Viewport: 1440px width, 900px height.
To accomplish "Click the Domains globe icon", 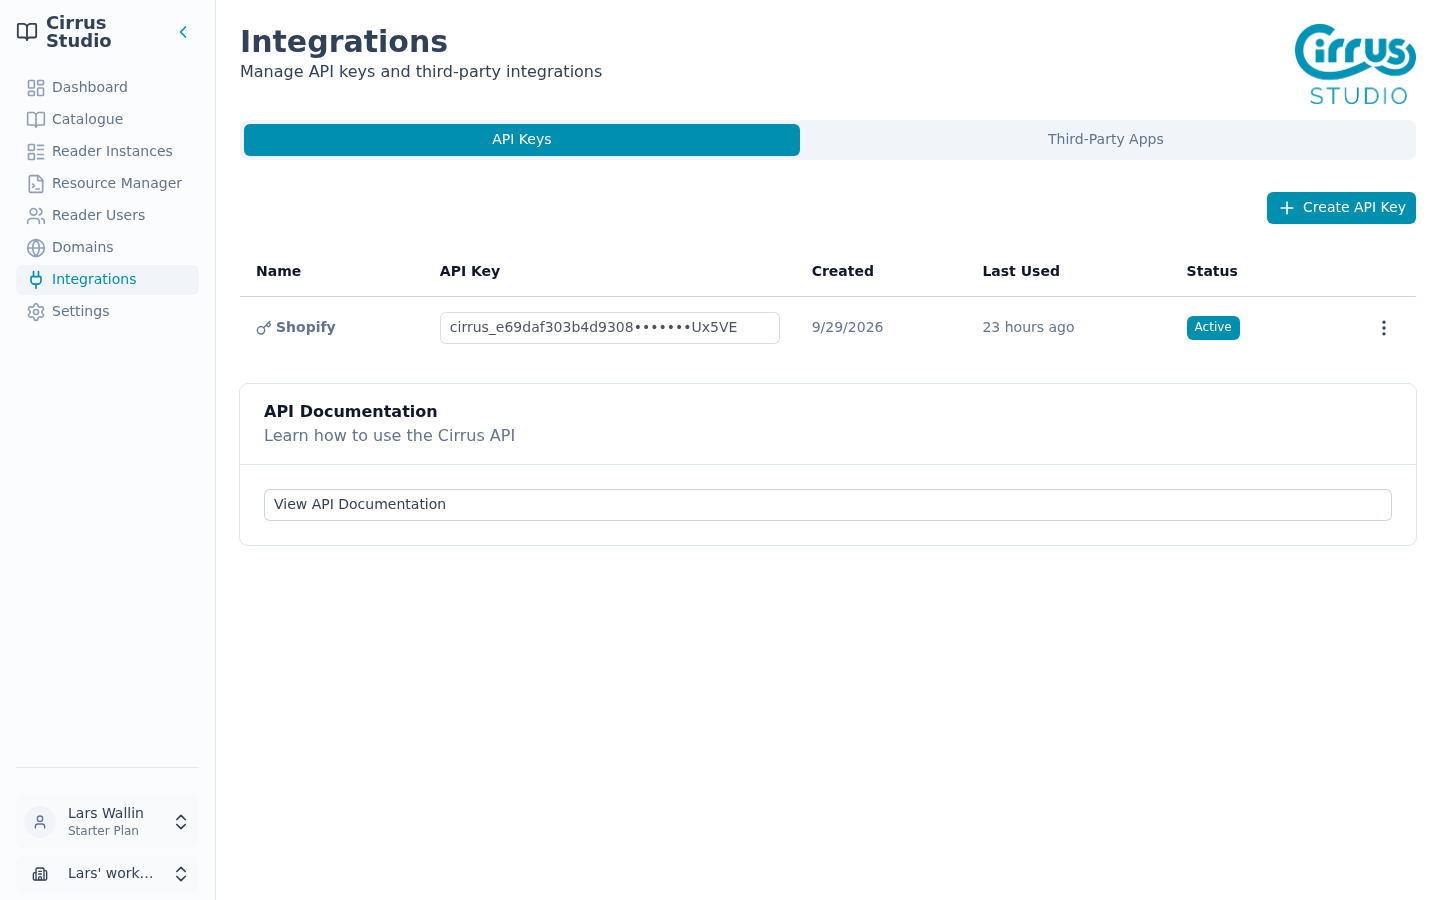I will pos(36,248).
